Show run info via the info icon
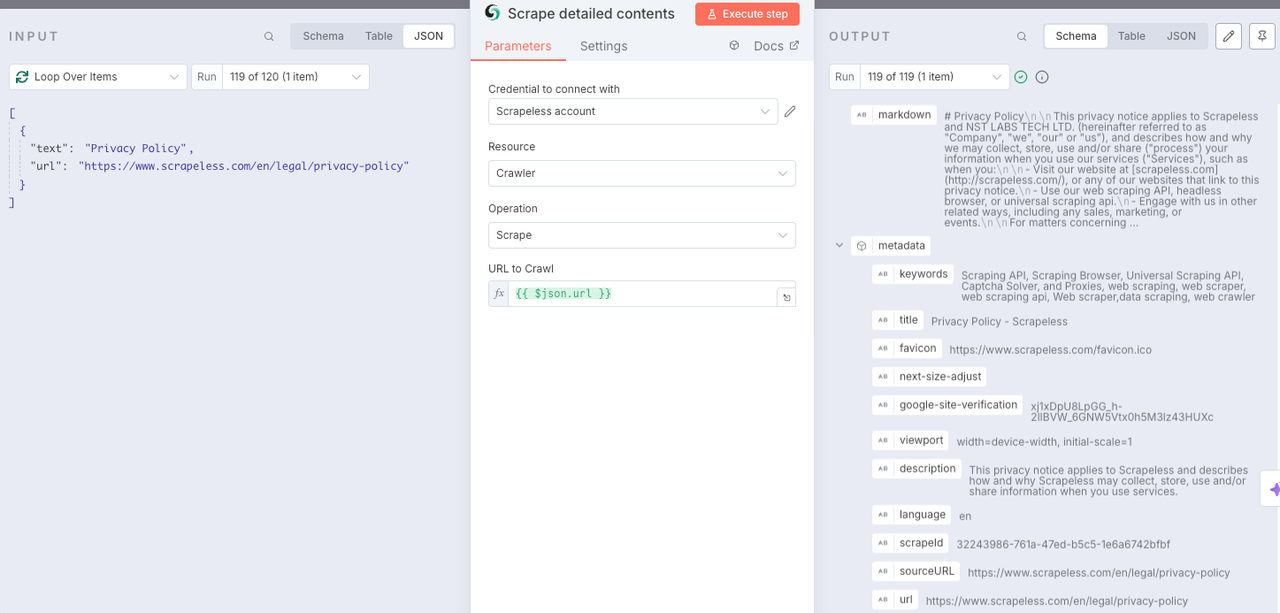The height and width of the screenshot is (613, 1280). [1042, 77]
